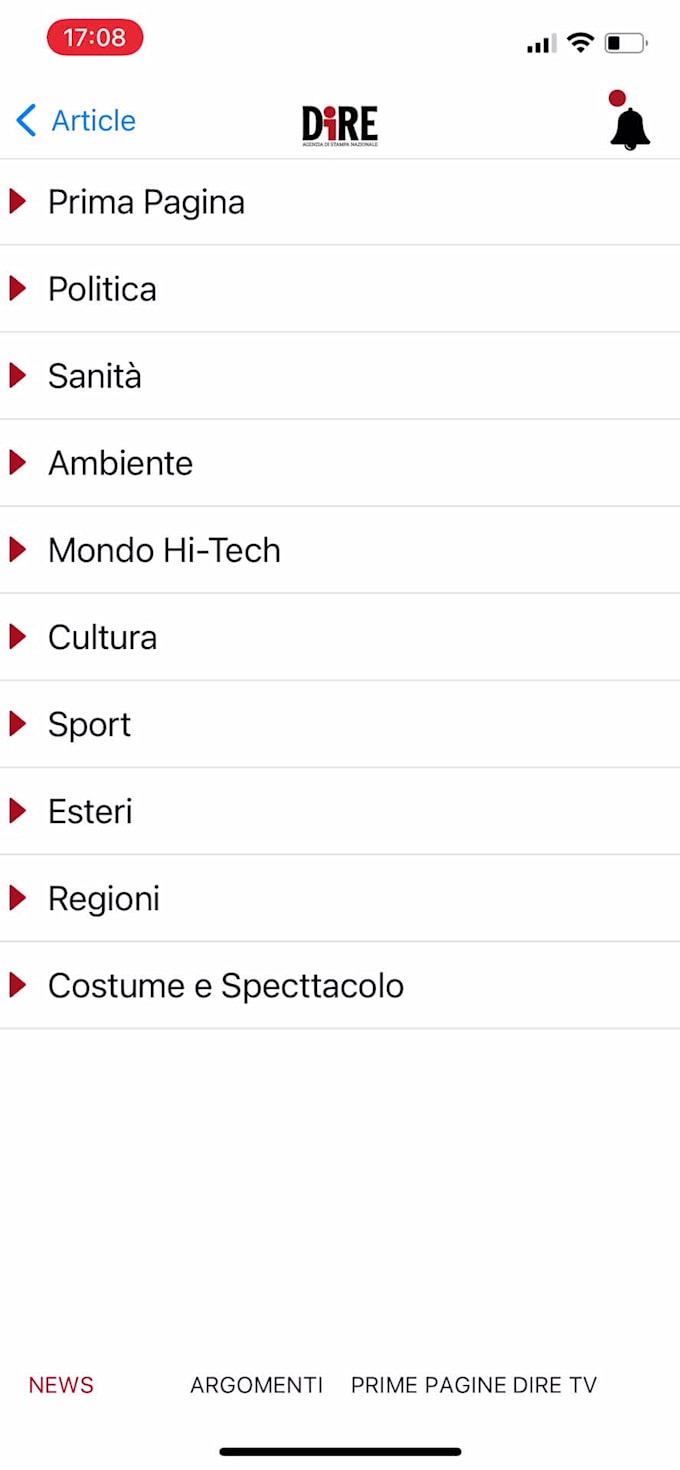Open the Regioni category

[104, 898]
